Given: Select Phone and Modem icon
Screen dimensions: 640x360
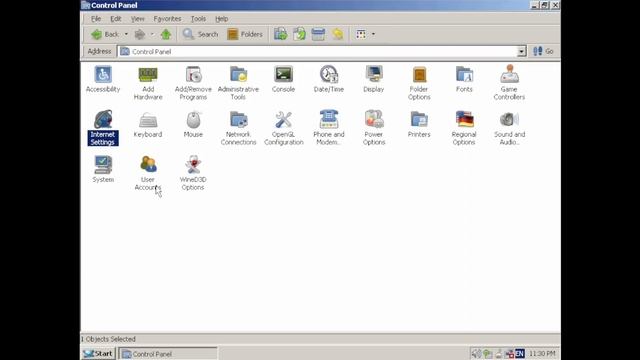Looking at the screenshot, I should coord(329,128).
